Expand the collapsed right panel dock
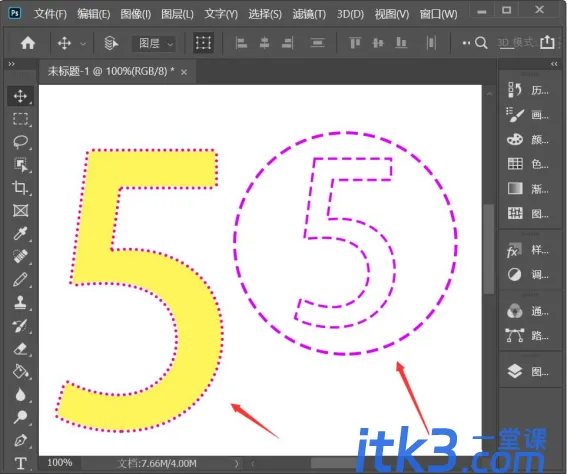The height and width of the screenshot is (474, 567). pyautogui.click(x=554, y=64)
